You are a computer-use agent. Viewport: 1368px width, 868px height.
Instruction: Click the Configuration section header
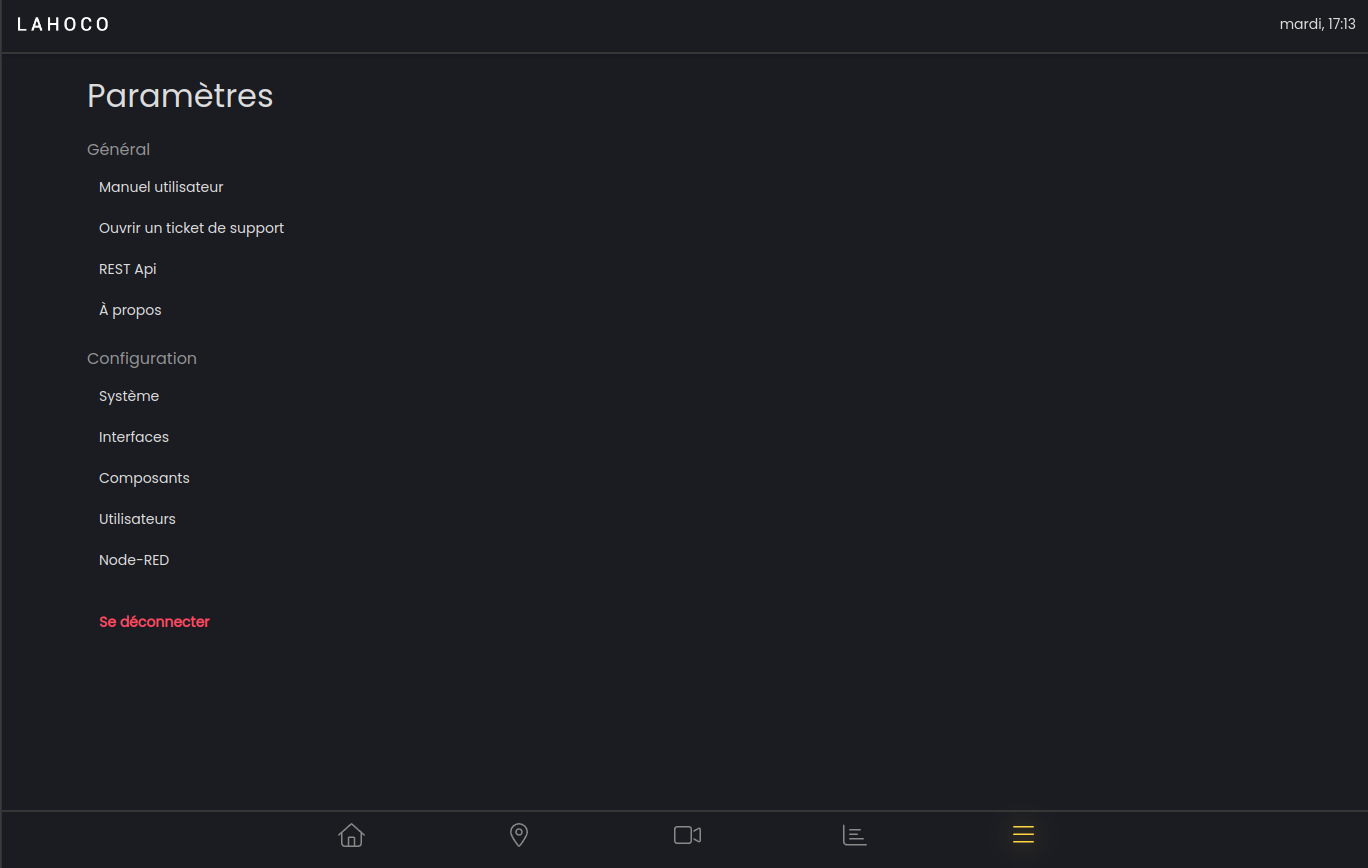142,358
